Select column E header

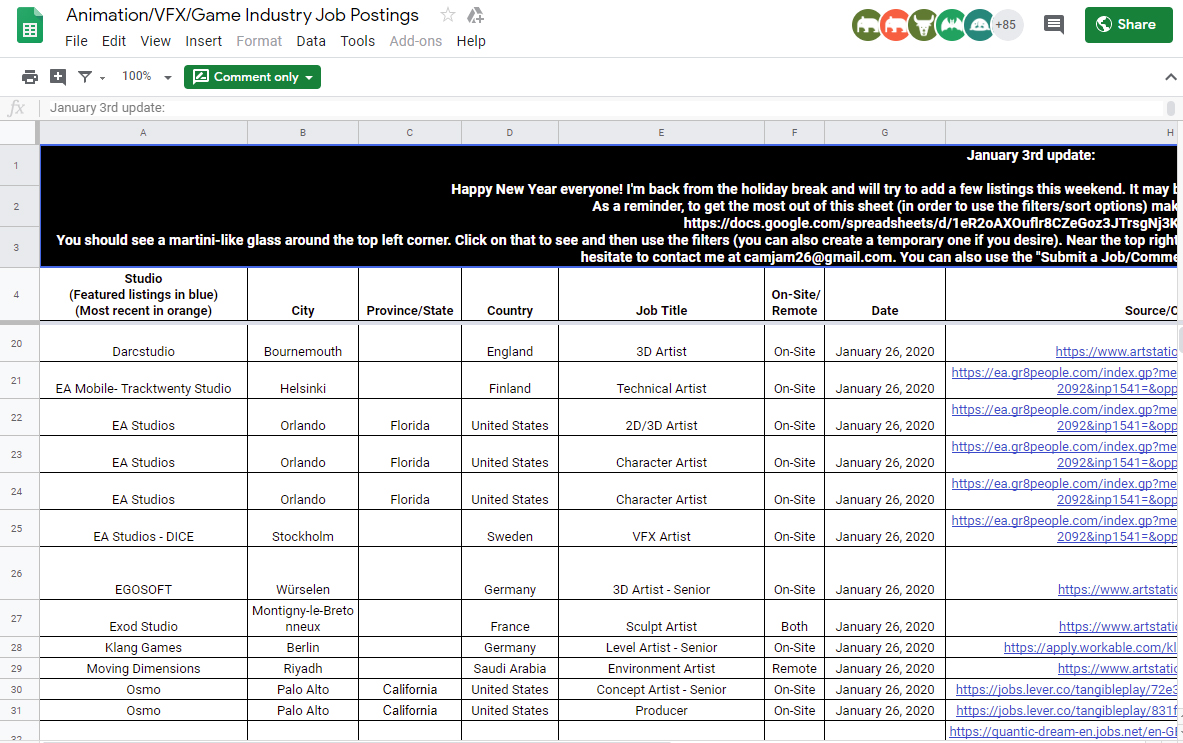coord(662,133)
